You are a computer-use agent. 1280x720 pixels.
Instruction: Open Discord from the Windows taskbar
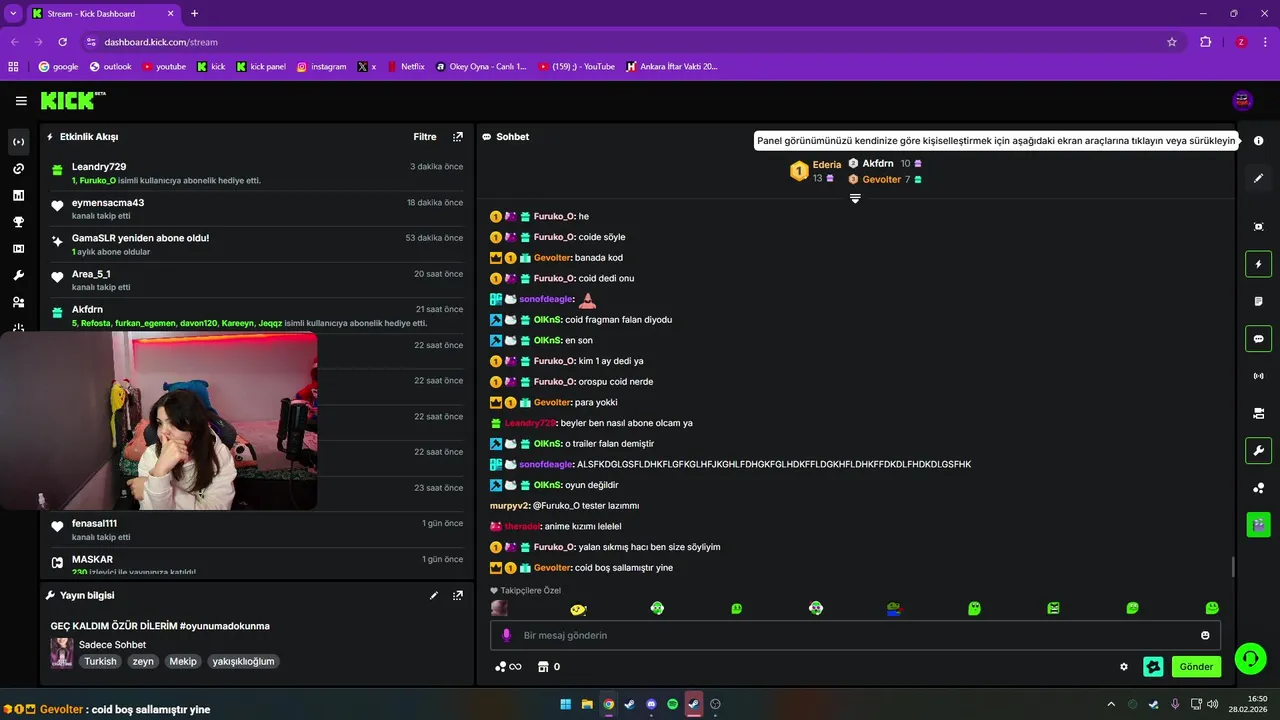click(652, 704)
